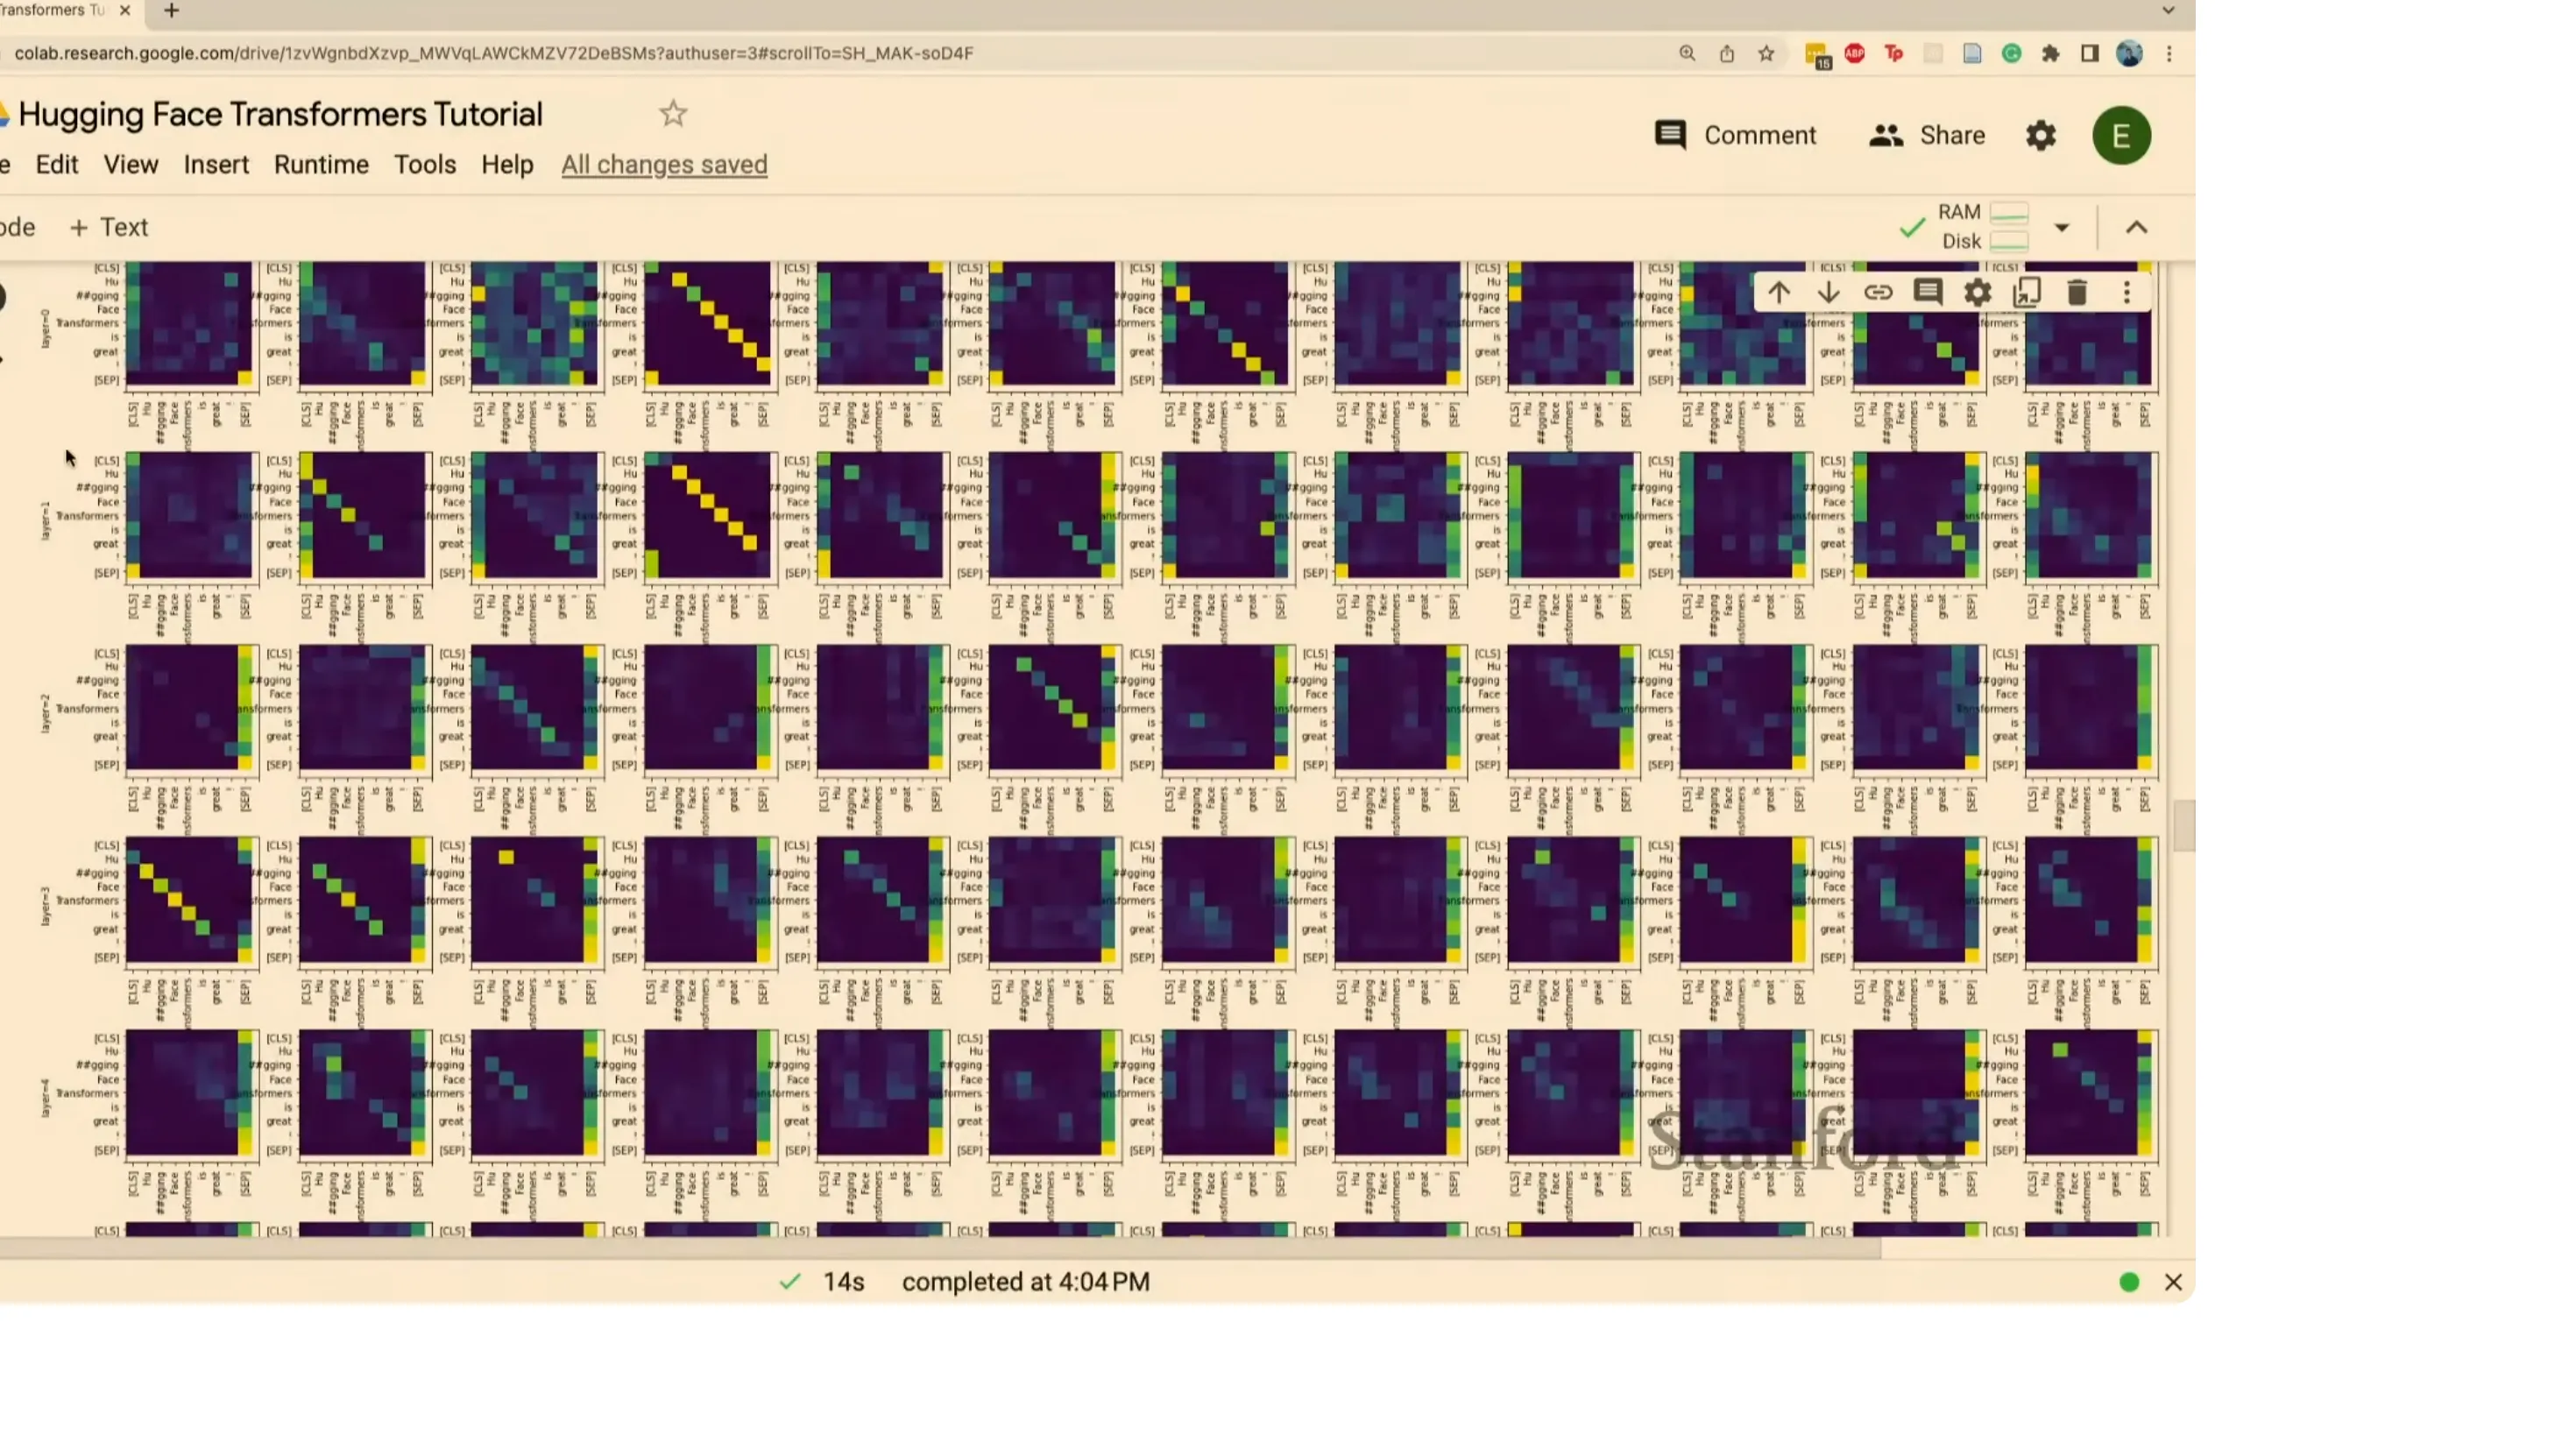The height and width of the screenshot is (1449, 2576).
Task: Open the Help menu
Action: [507, 164]
